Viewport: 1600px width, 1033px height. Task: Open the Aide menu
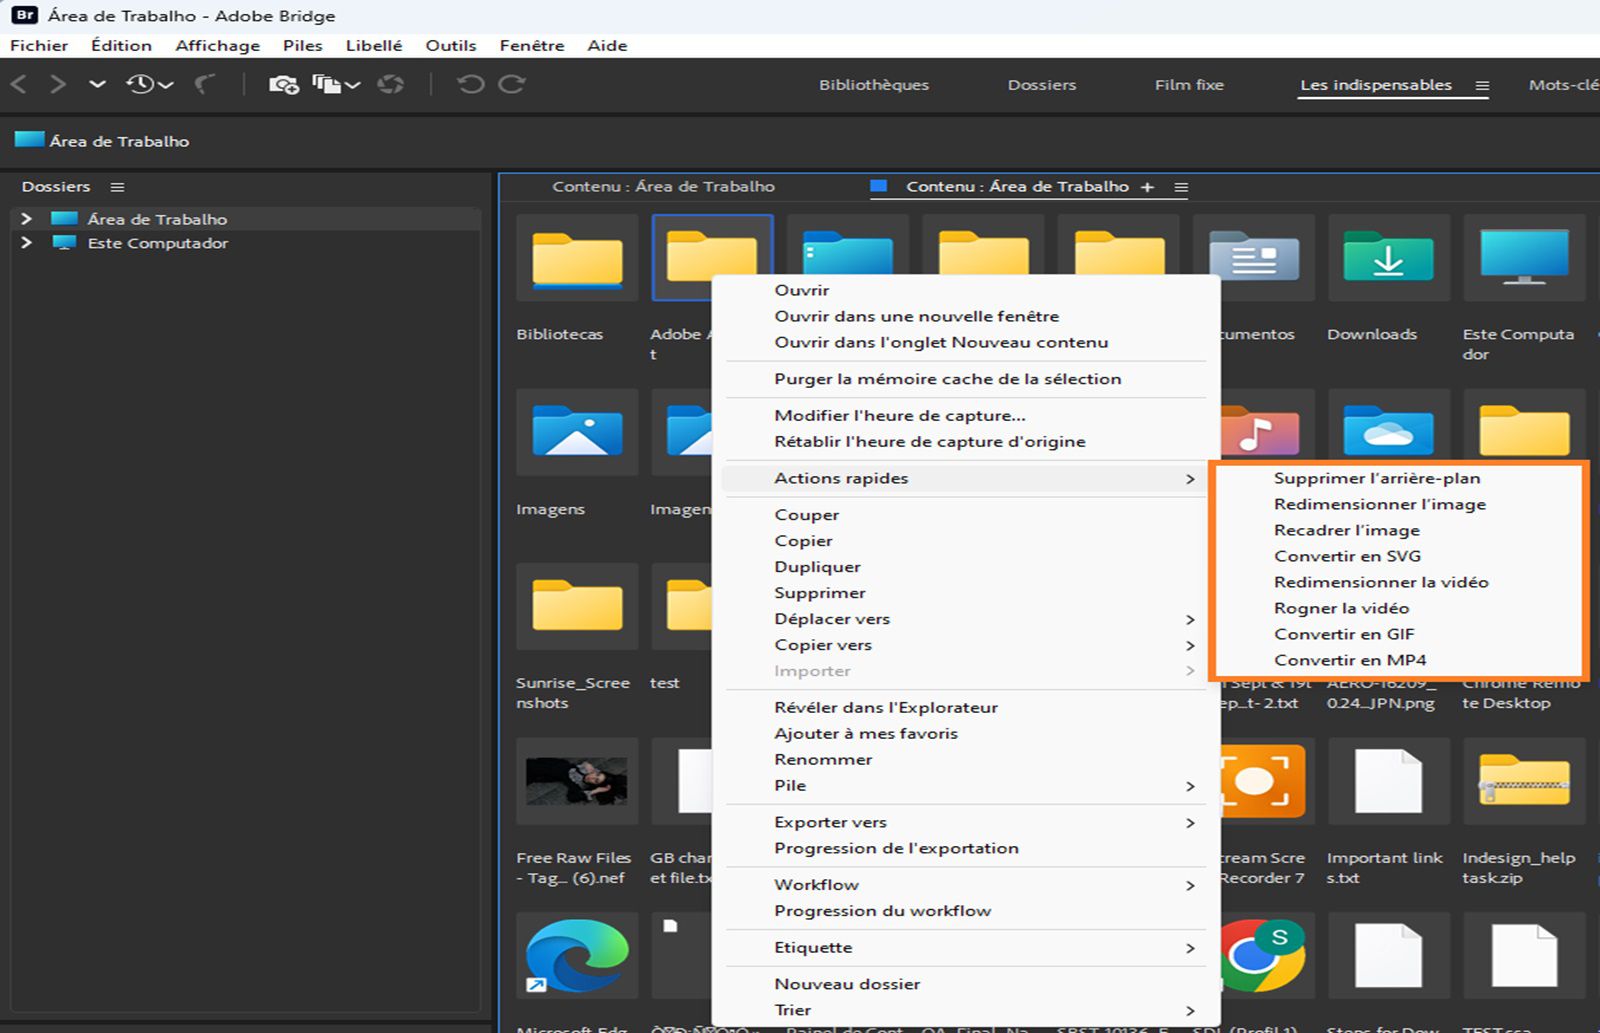point(607,45)
